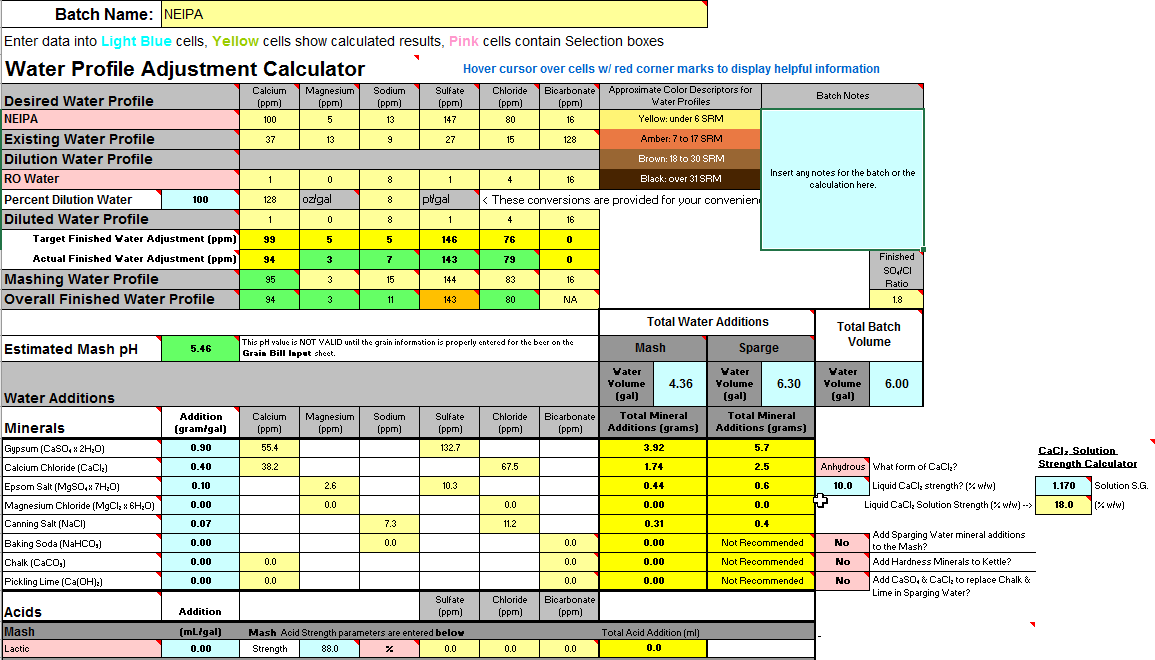Click the Estimated Mash pH value 5.46
Viewport: 1155px width, 660px height.
(x=200, y=349)
